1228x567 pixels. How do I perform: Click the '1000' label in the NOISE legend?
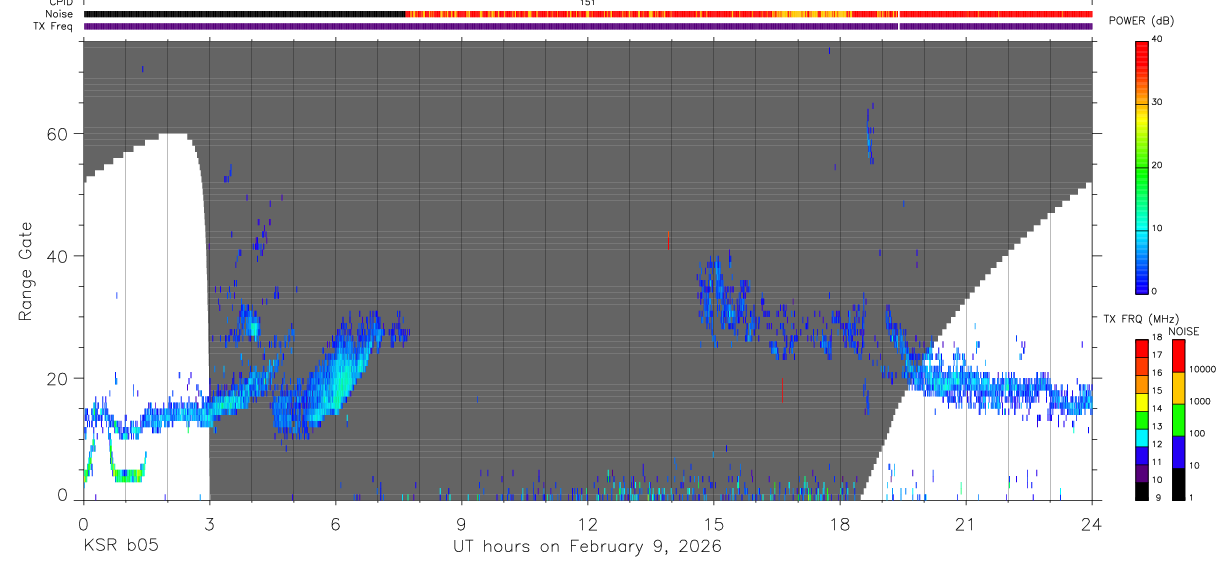(x=1198, y=401)
